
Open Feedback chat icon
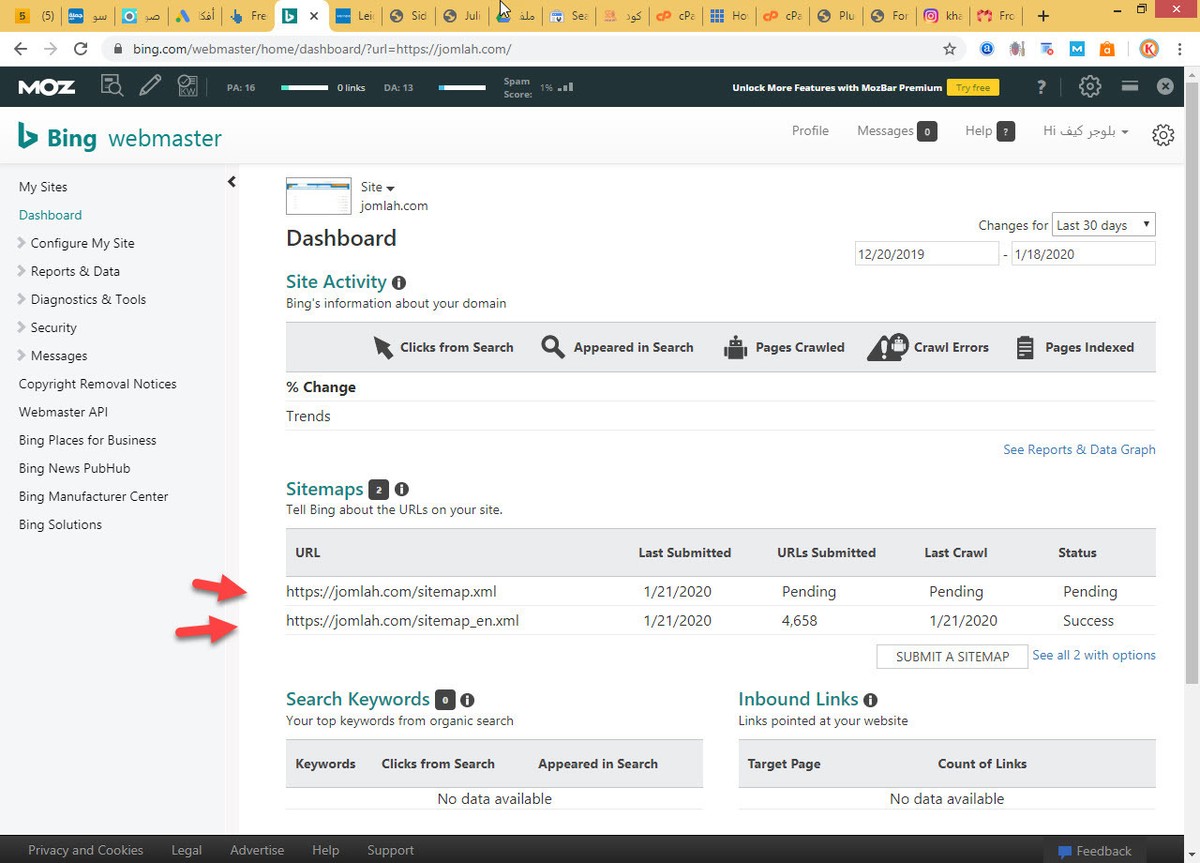pyautogui.click(x=1064, y=851)
